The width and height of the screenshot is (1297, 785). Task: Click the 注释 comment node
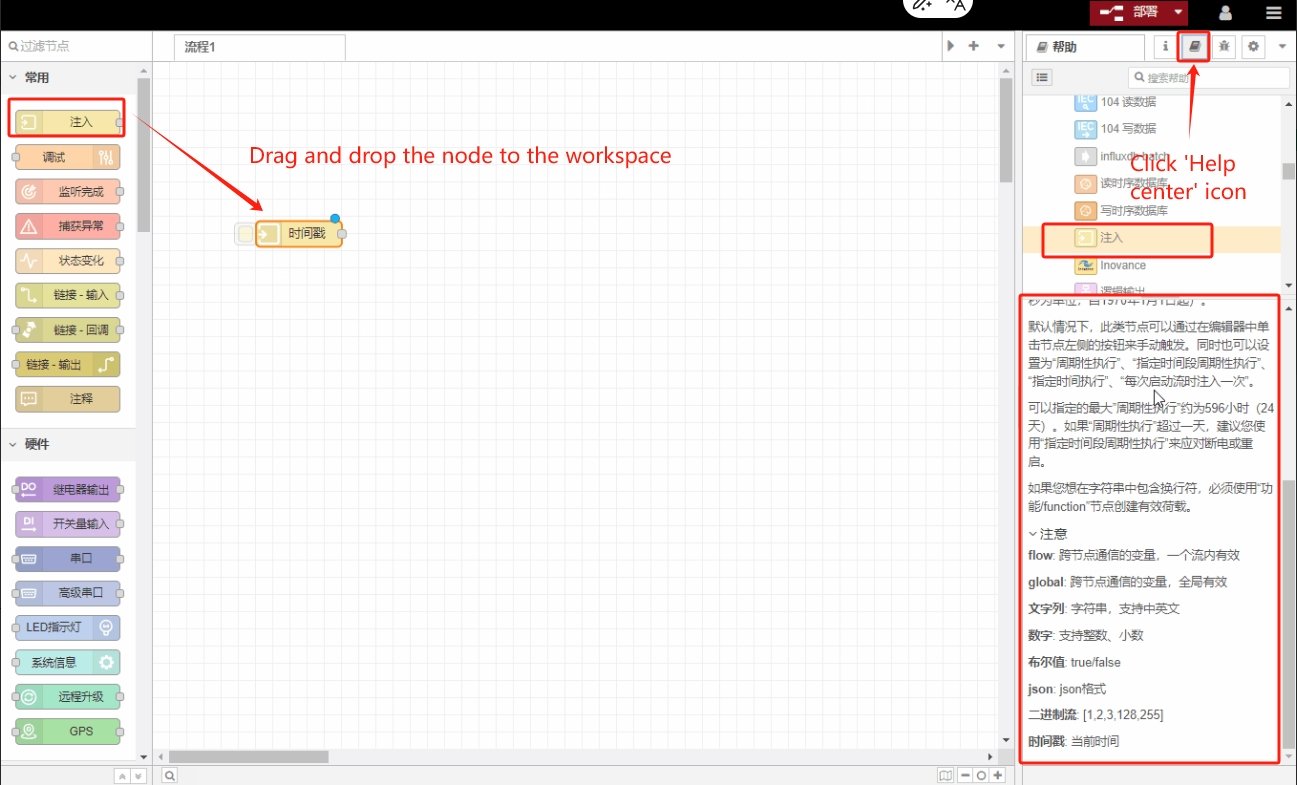(x=68, y=398)
